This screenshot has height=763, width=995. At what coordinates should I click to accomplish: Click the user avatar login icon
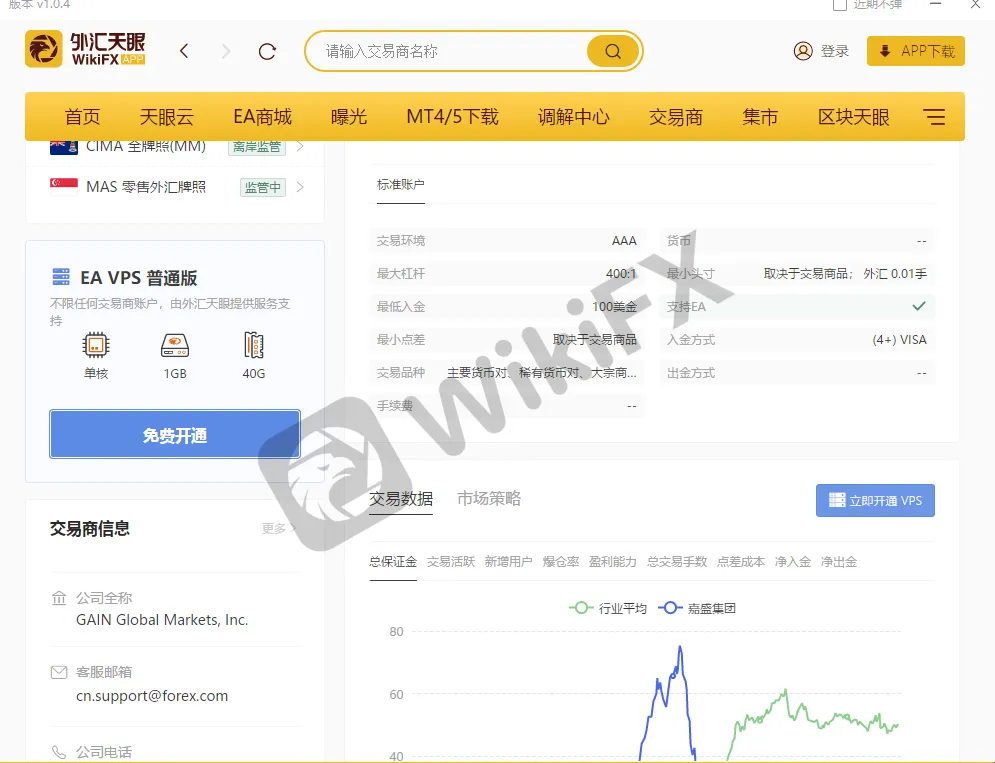click(x=803, y=51)
